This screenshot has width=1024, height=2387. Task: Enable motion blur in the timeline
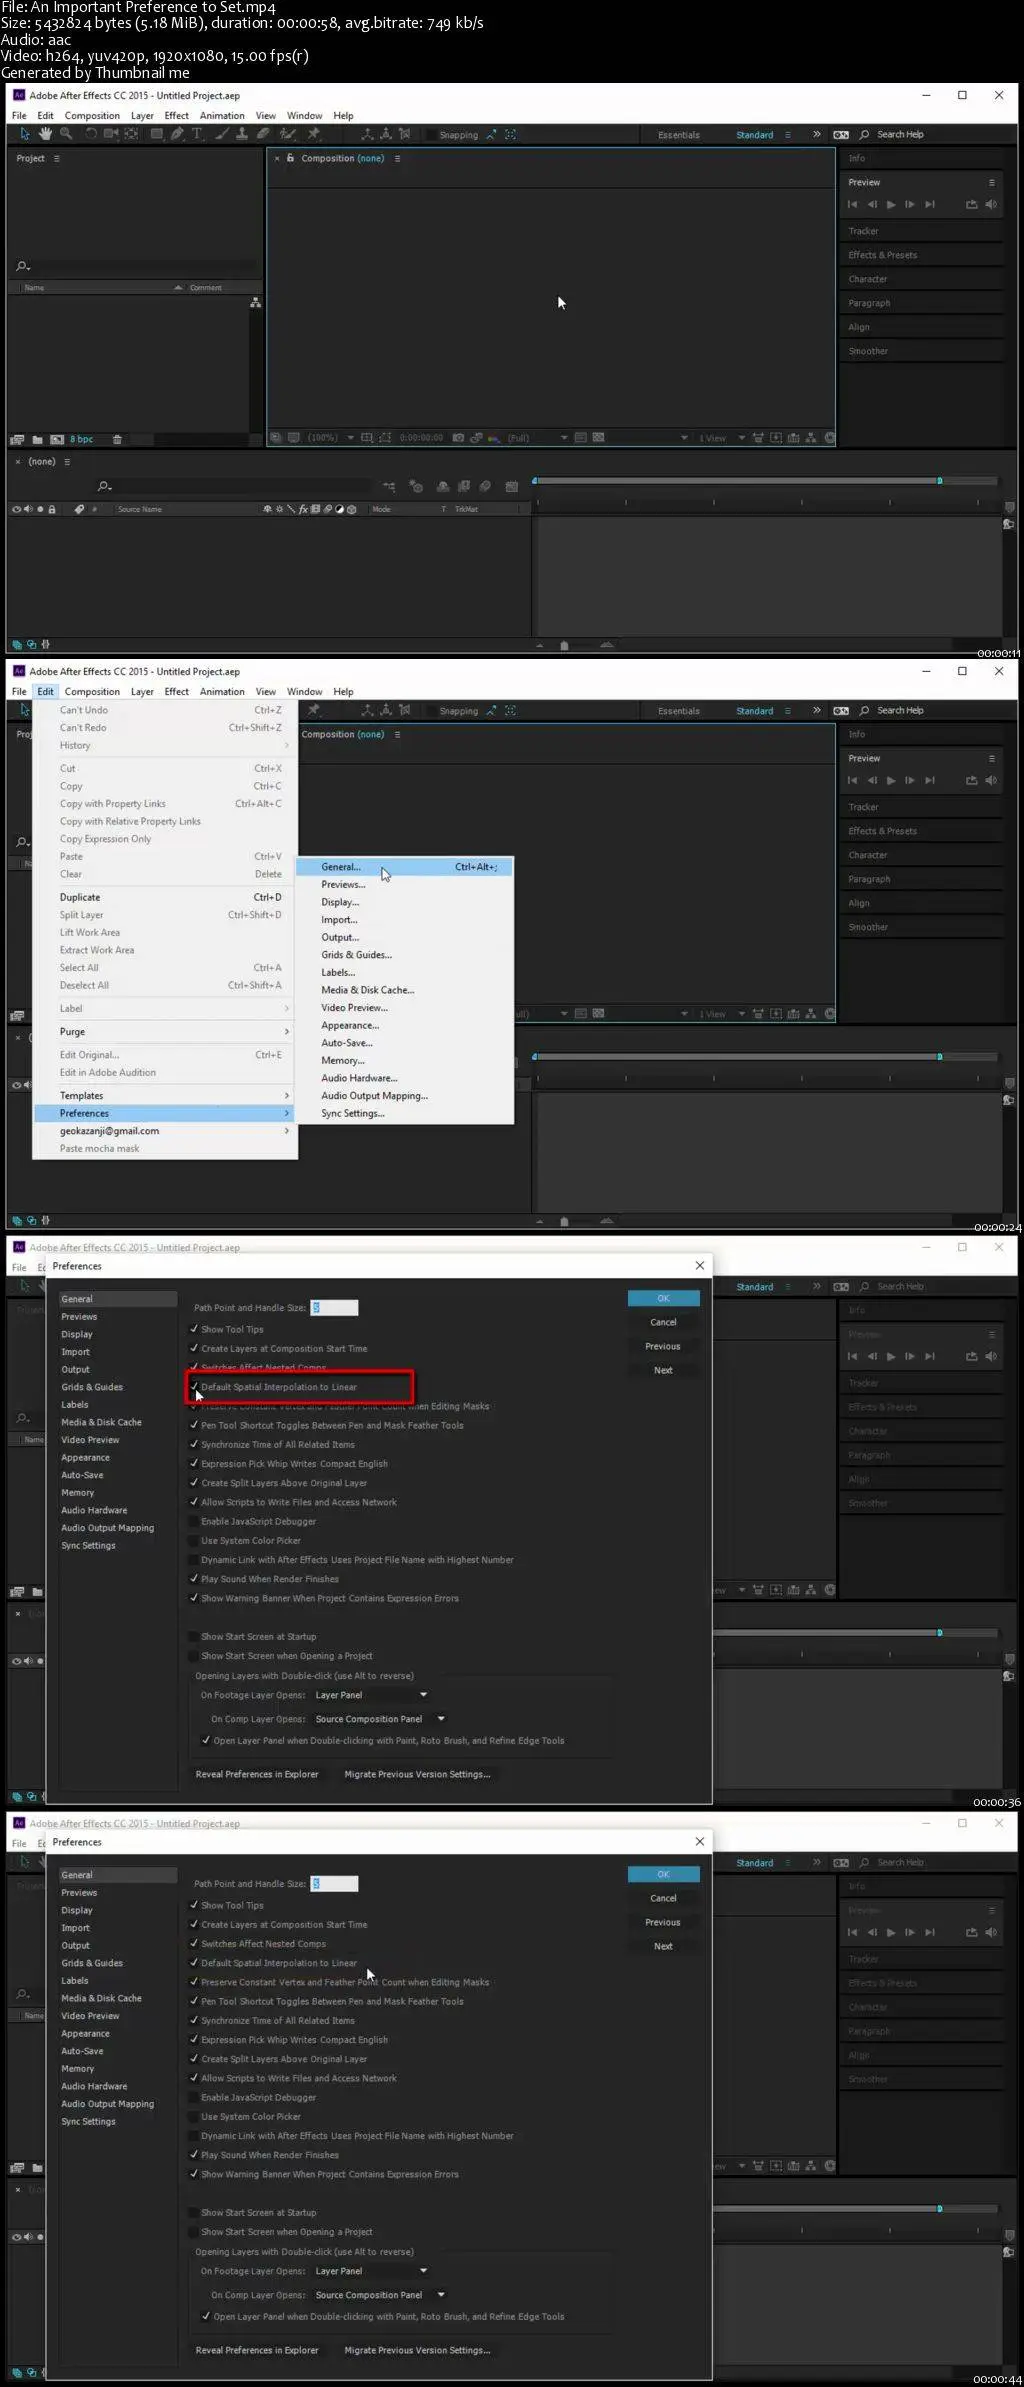click(485, 486)
